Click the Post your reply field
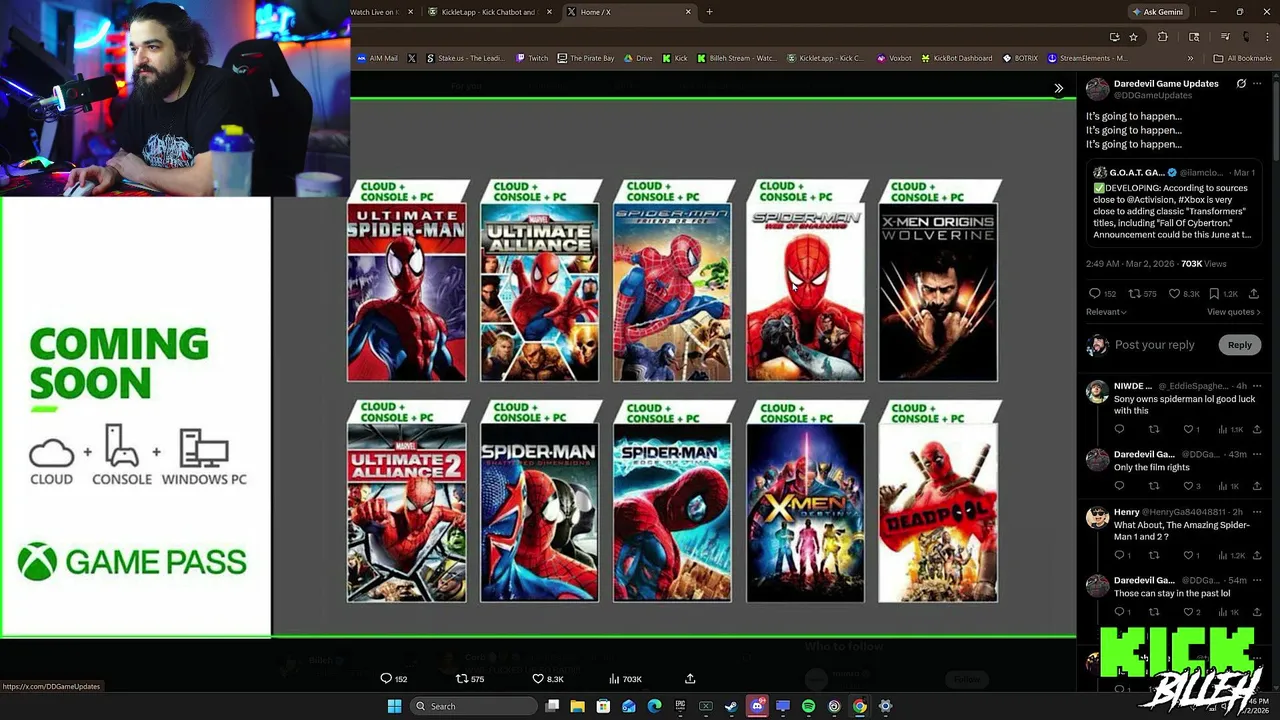This screenshot has width=1280, height=720. click(x=1155, y=345)
